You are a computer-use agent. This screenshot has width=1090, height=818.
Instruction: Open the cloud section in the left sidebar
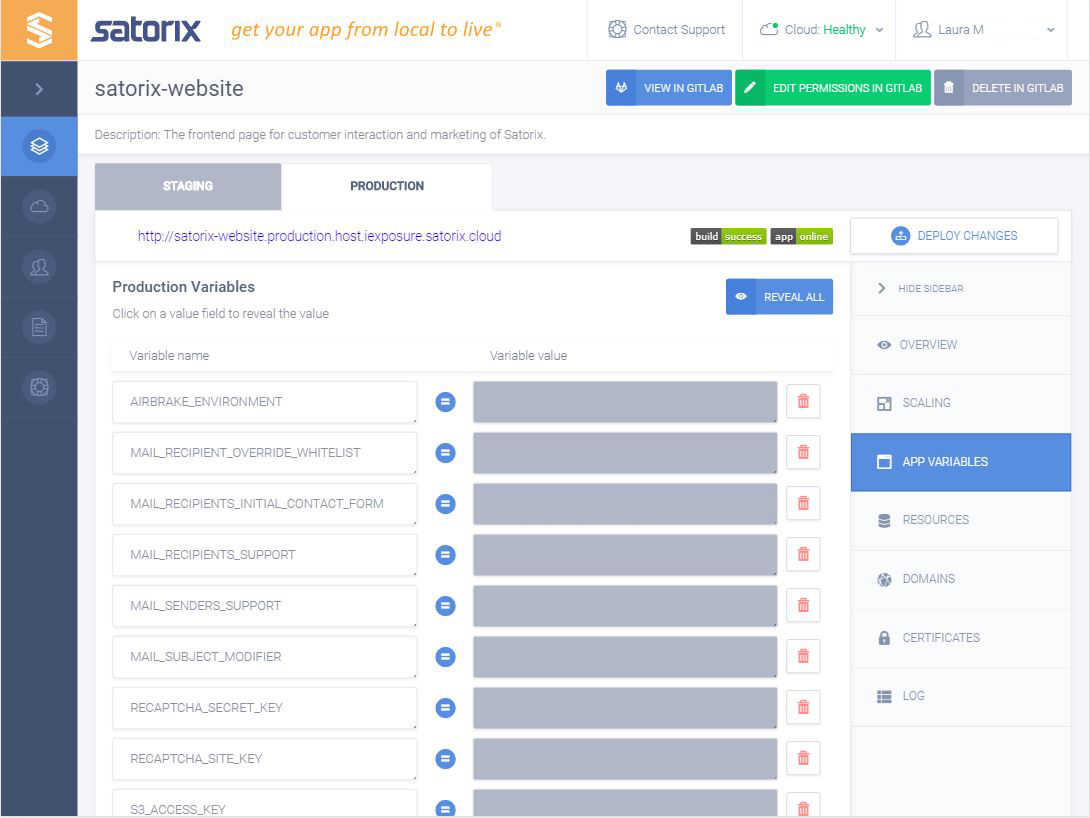[x=39, y=206]
